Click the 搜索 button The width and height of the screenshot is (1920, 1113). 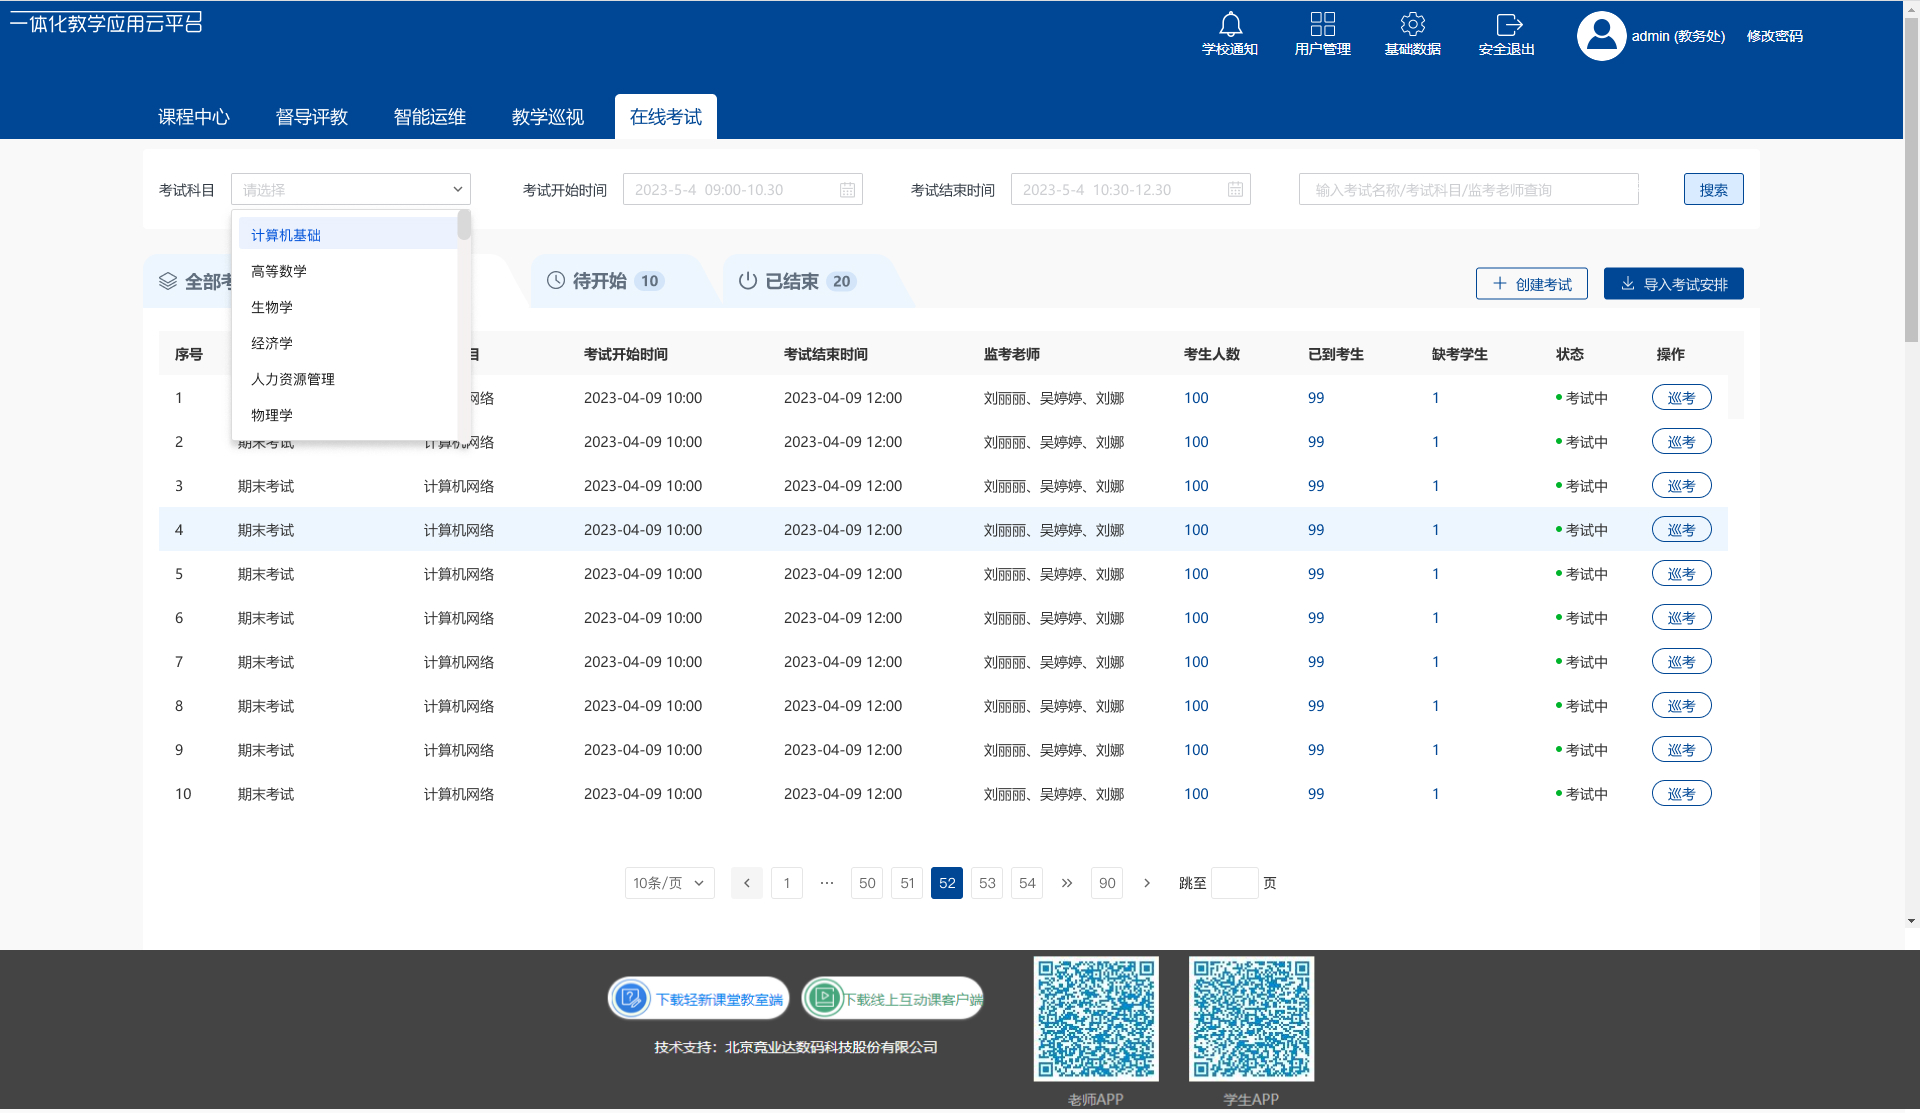click(x=1713, y=189)
